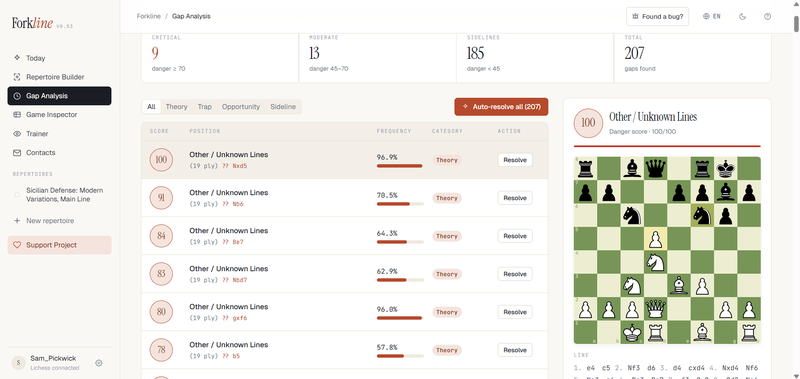Open the Game Inspector icon
Screen dimensions: 800x379
pos(17,115)
